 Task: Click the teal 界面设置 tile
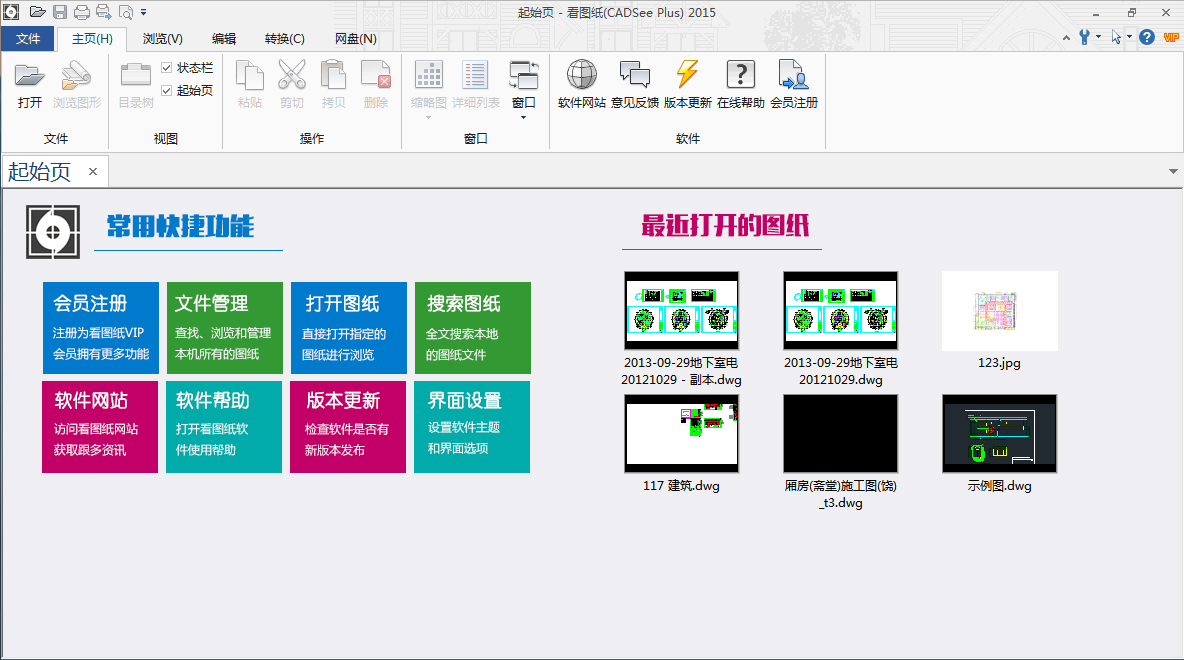click(472, 426)
